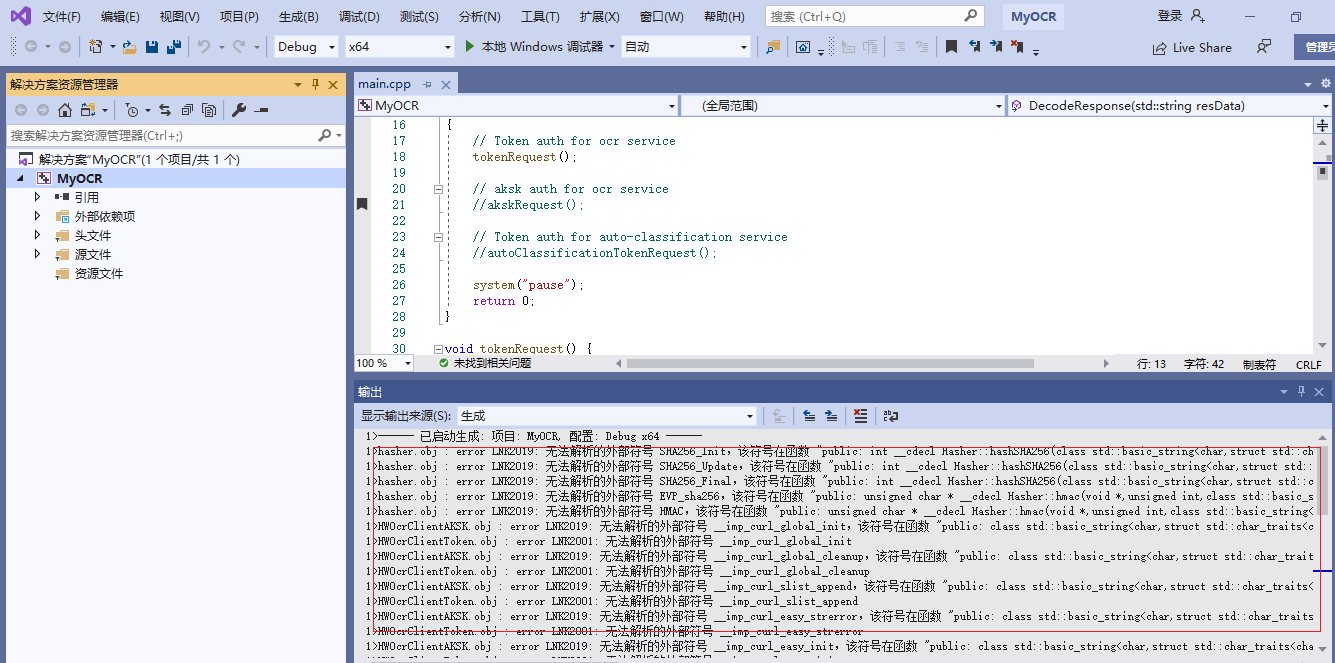Image resolution: width=1335 pixels, height=663 pixels.
Task: Jump to the next bookmark
Action: pos(996,46)
